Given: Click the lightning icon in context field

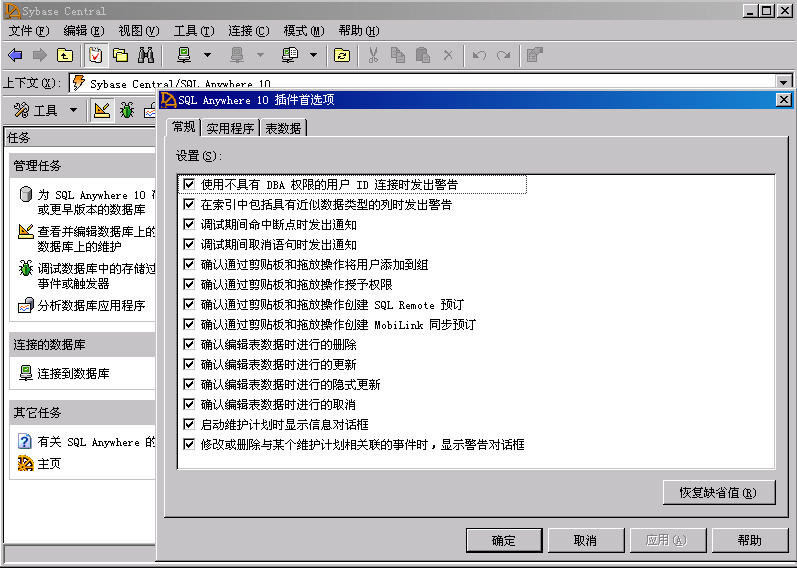Looking at the screenshot, I should coord(78,83).
